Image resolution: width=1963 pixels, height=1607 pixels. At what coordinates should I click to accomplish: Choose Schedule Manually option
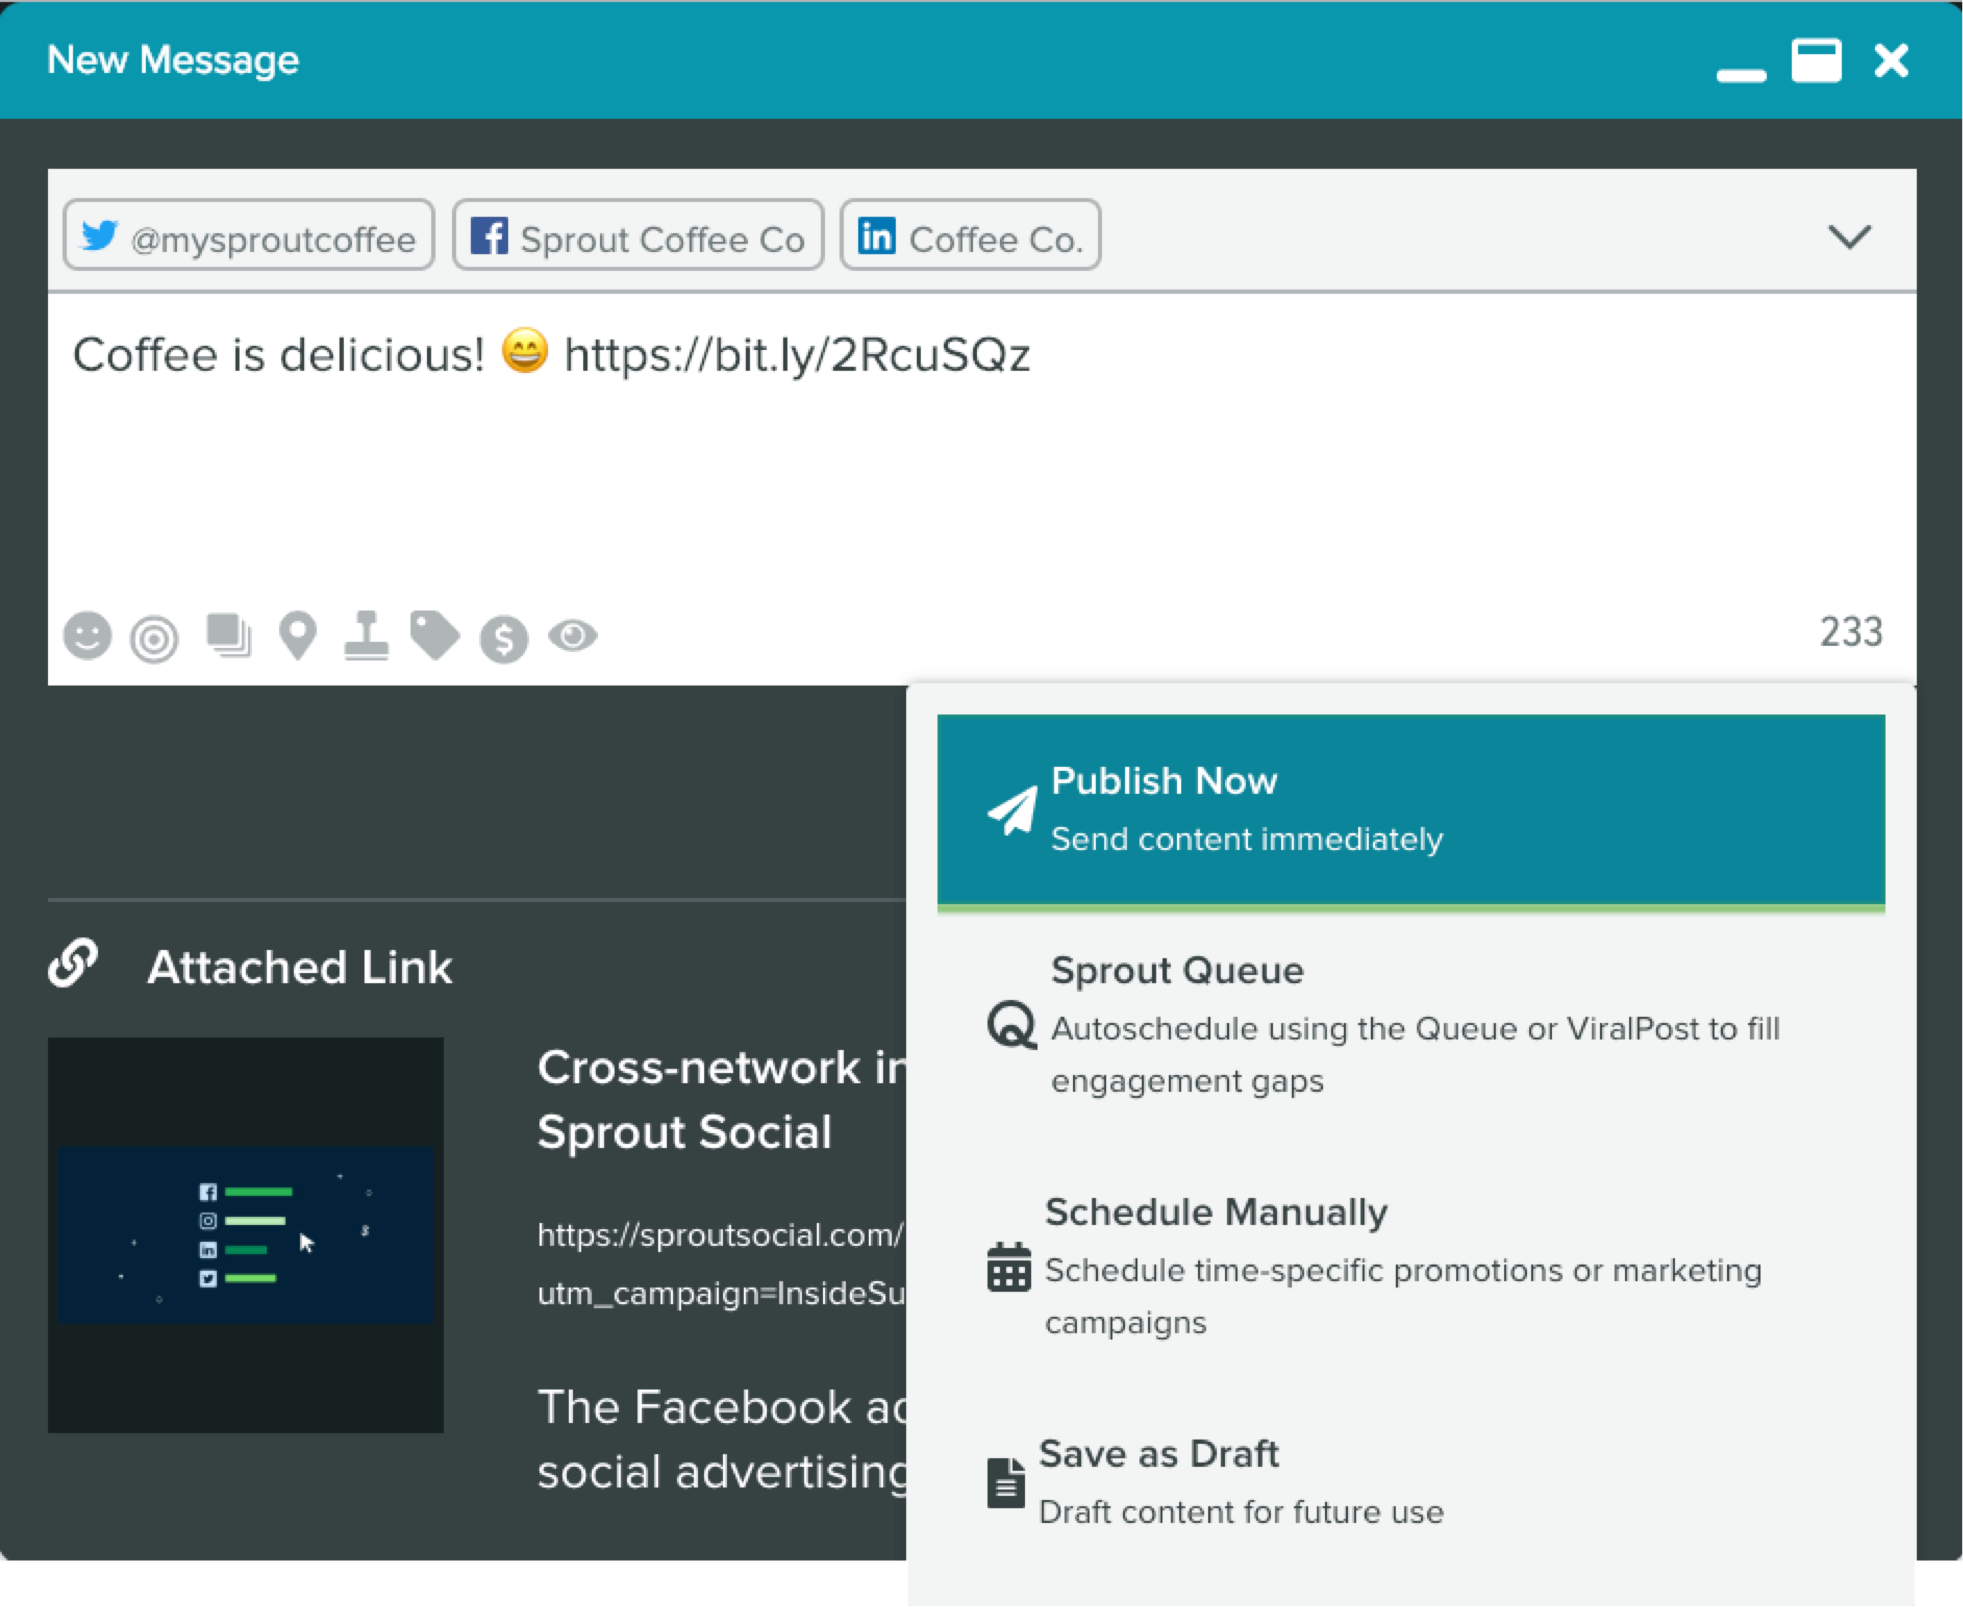click(x=1411, y=1267)
